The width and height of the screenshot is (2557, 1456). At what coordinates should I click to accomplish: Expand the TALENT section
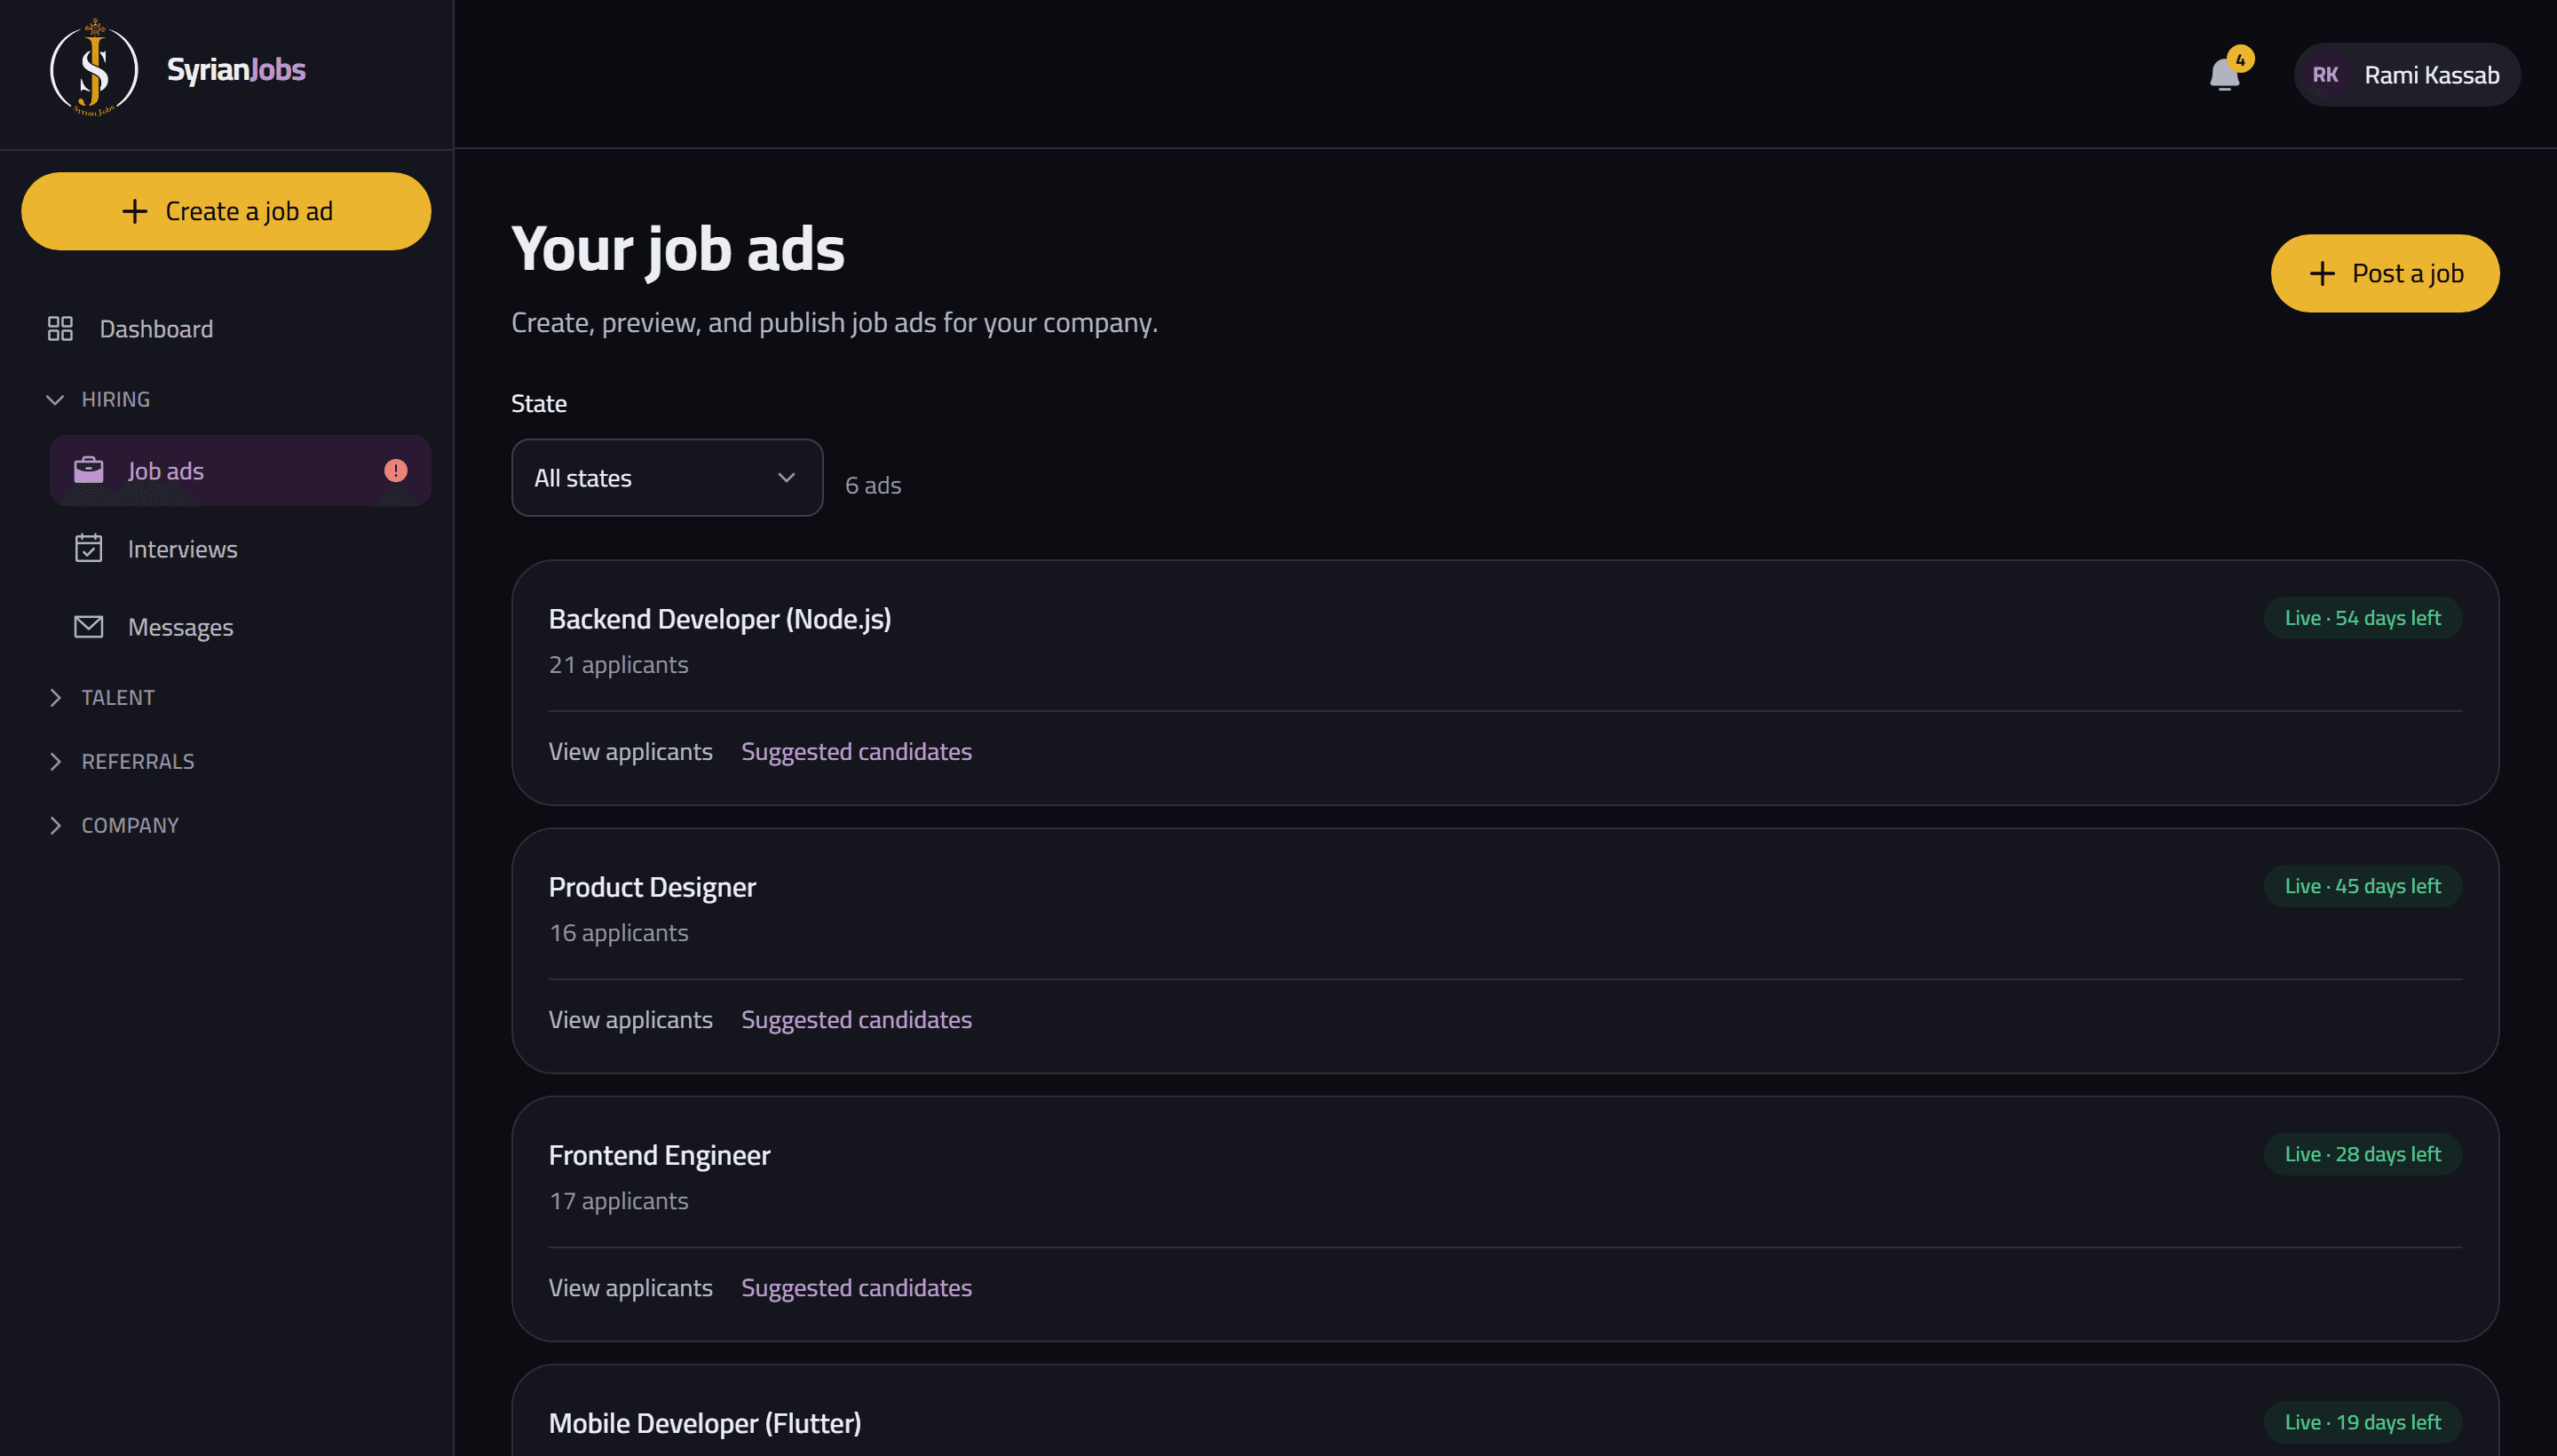100,698
